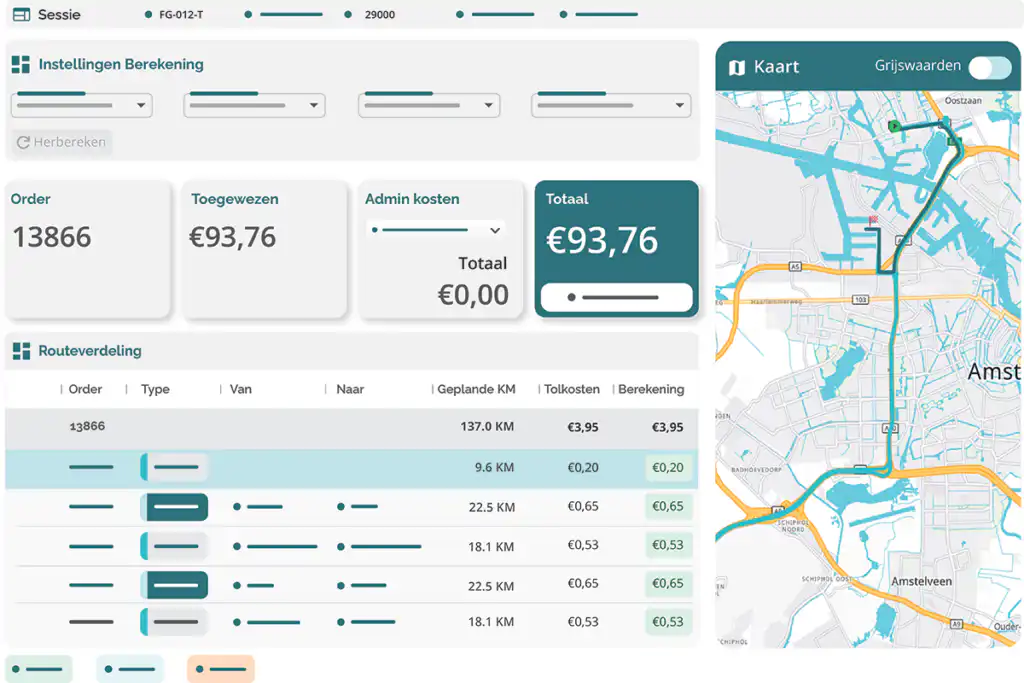The height and width of the screenshot is (683, 1024).
Task: Click the Sessie panel icon
Action: coord(22,14)
